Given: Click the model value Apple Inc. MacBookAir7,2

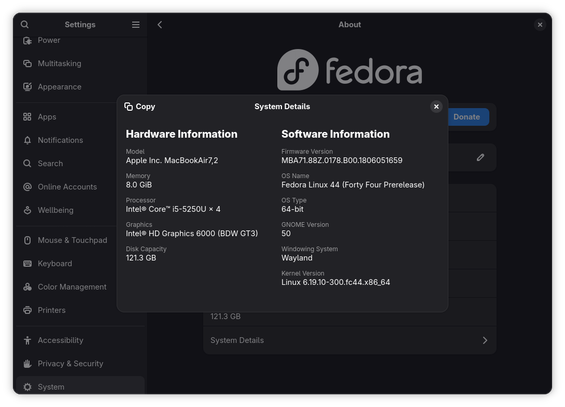Looking at the screenshot, I should pyautogui.click(x=172, y=160).
